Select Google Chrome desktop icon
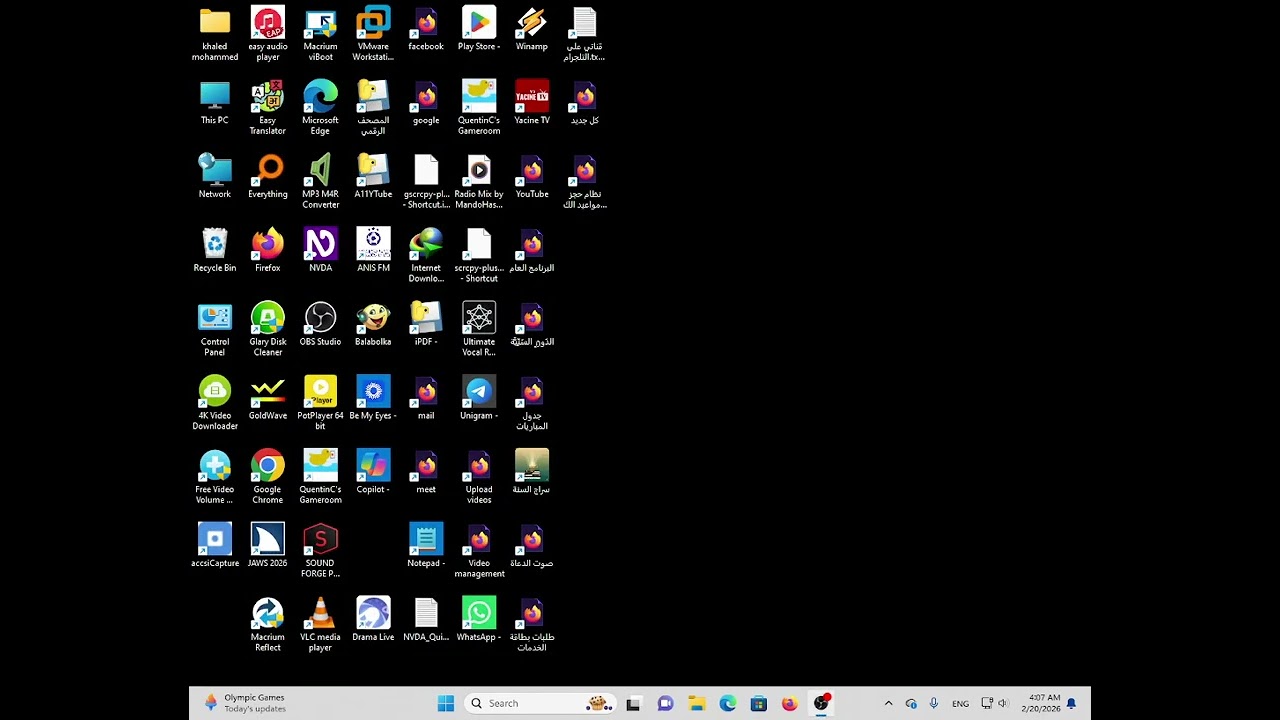Viewport: 1280px width, 720px height. pyautogui.click(x=268, y=477)
